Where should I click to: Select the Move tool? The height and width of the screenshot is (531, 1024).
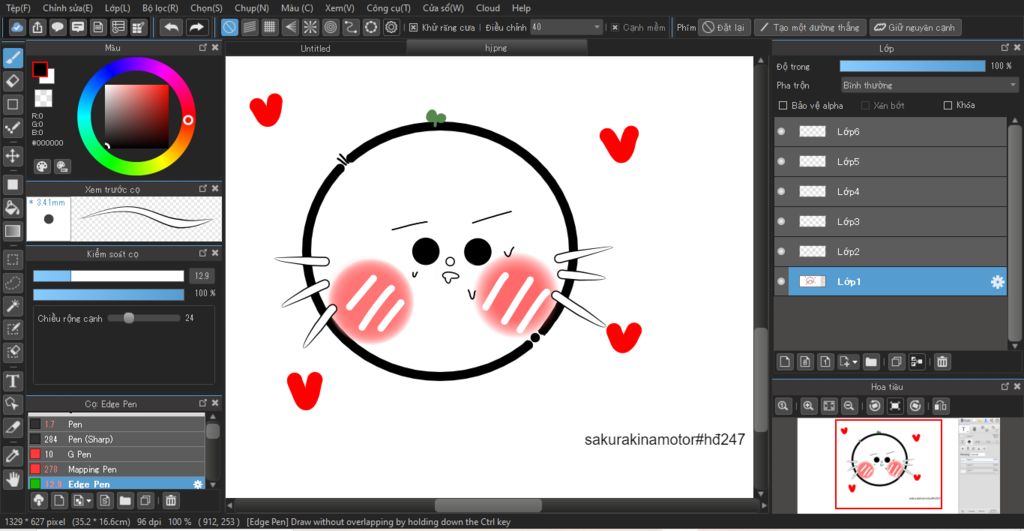coord(12,155)
